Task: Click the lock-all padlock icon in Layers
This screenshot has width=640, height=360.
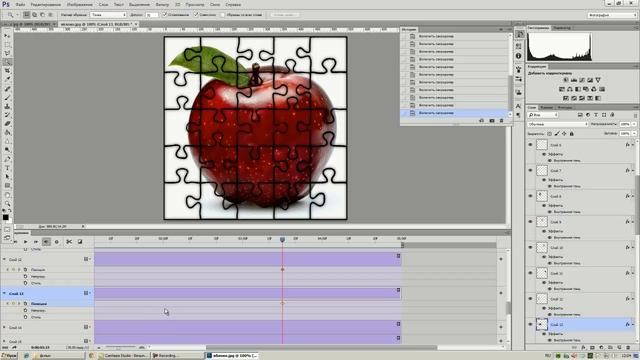Action: pos(571,133)
